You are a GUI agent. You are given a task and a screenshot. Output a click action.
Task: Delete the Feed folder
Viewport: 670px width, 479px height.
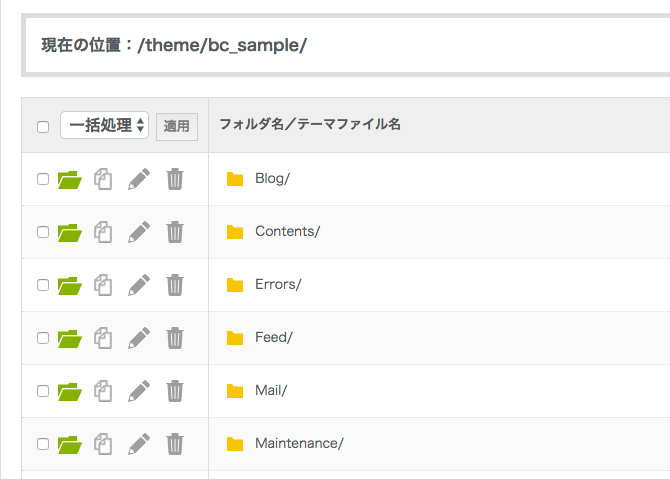pos(175,338)
